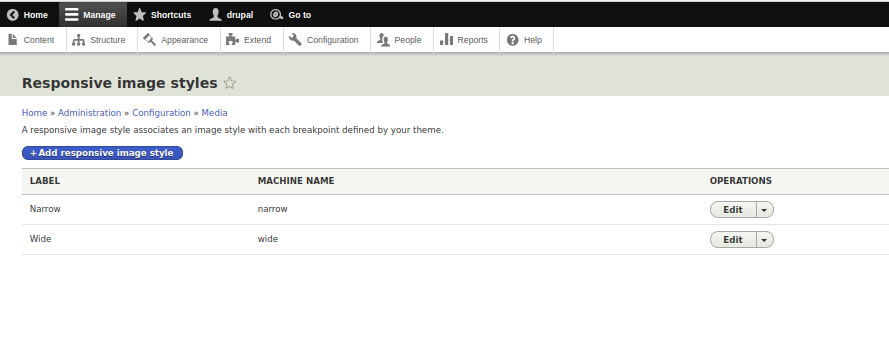Edit the Wide responsive image style
This screenshot has height=360, width=889.
pos(733,240)
